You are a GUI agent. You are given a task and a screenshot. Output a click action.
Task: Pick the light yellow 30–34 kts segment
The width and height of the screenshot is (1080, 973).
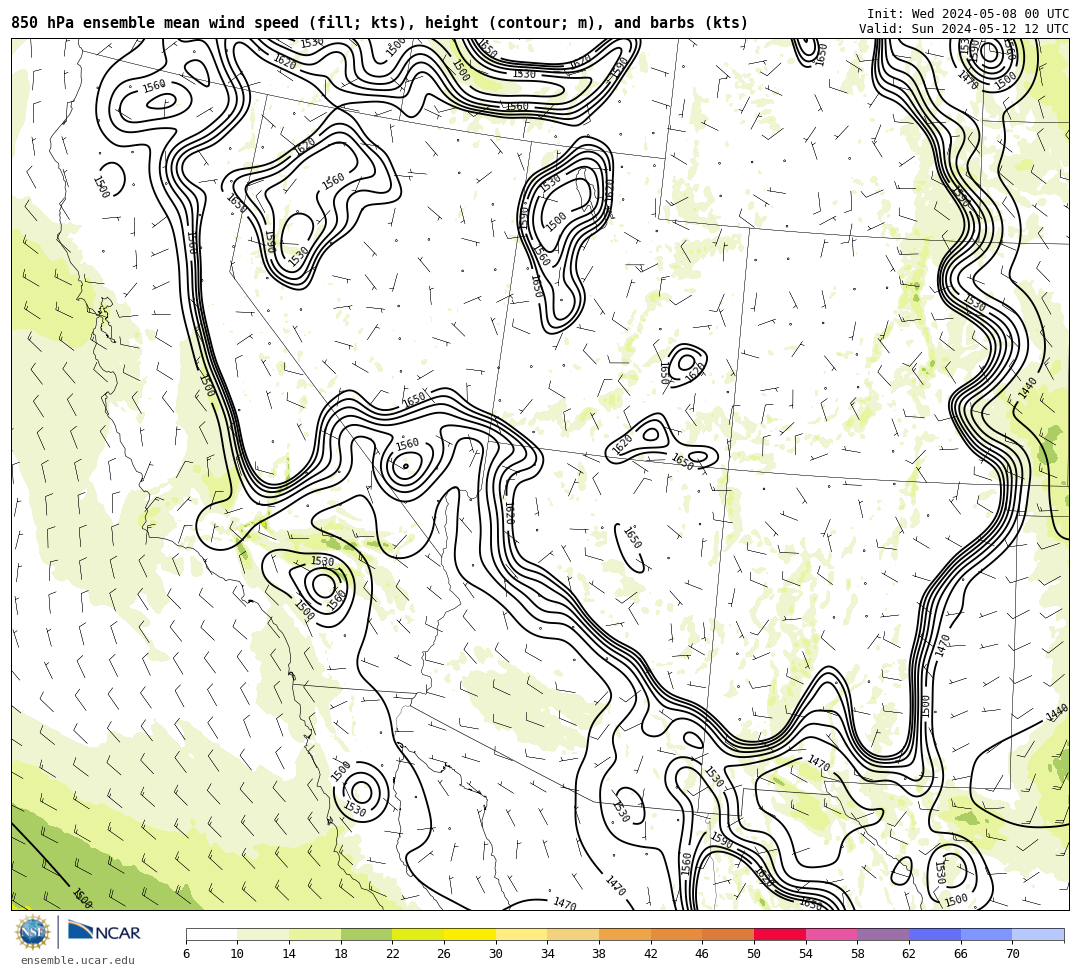[x=521, y=934]
